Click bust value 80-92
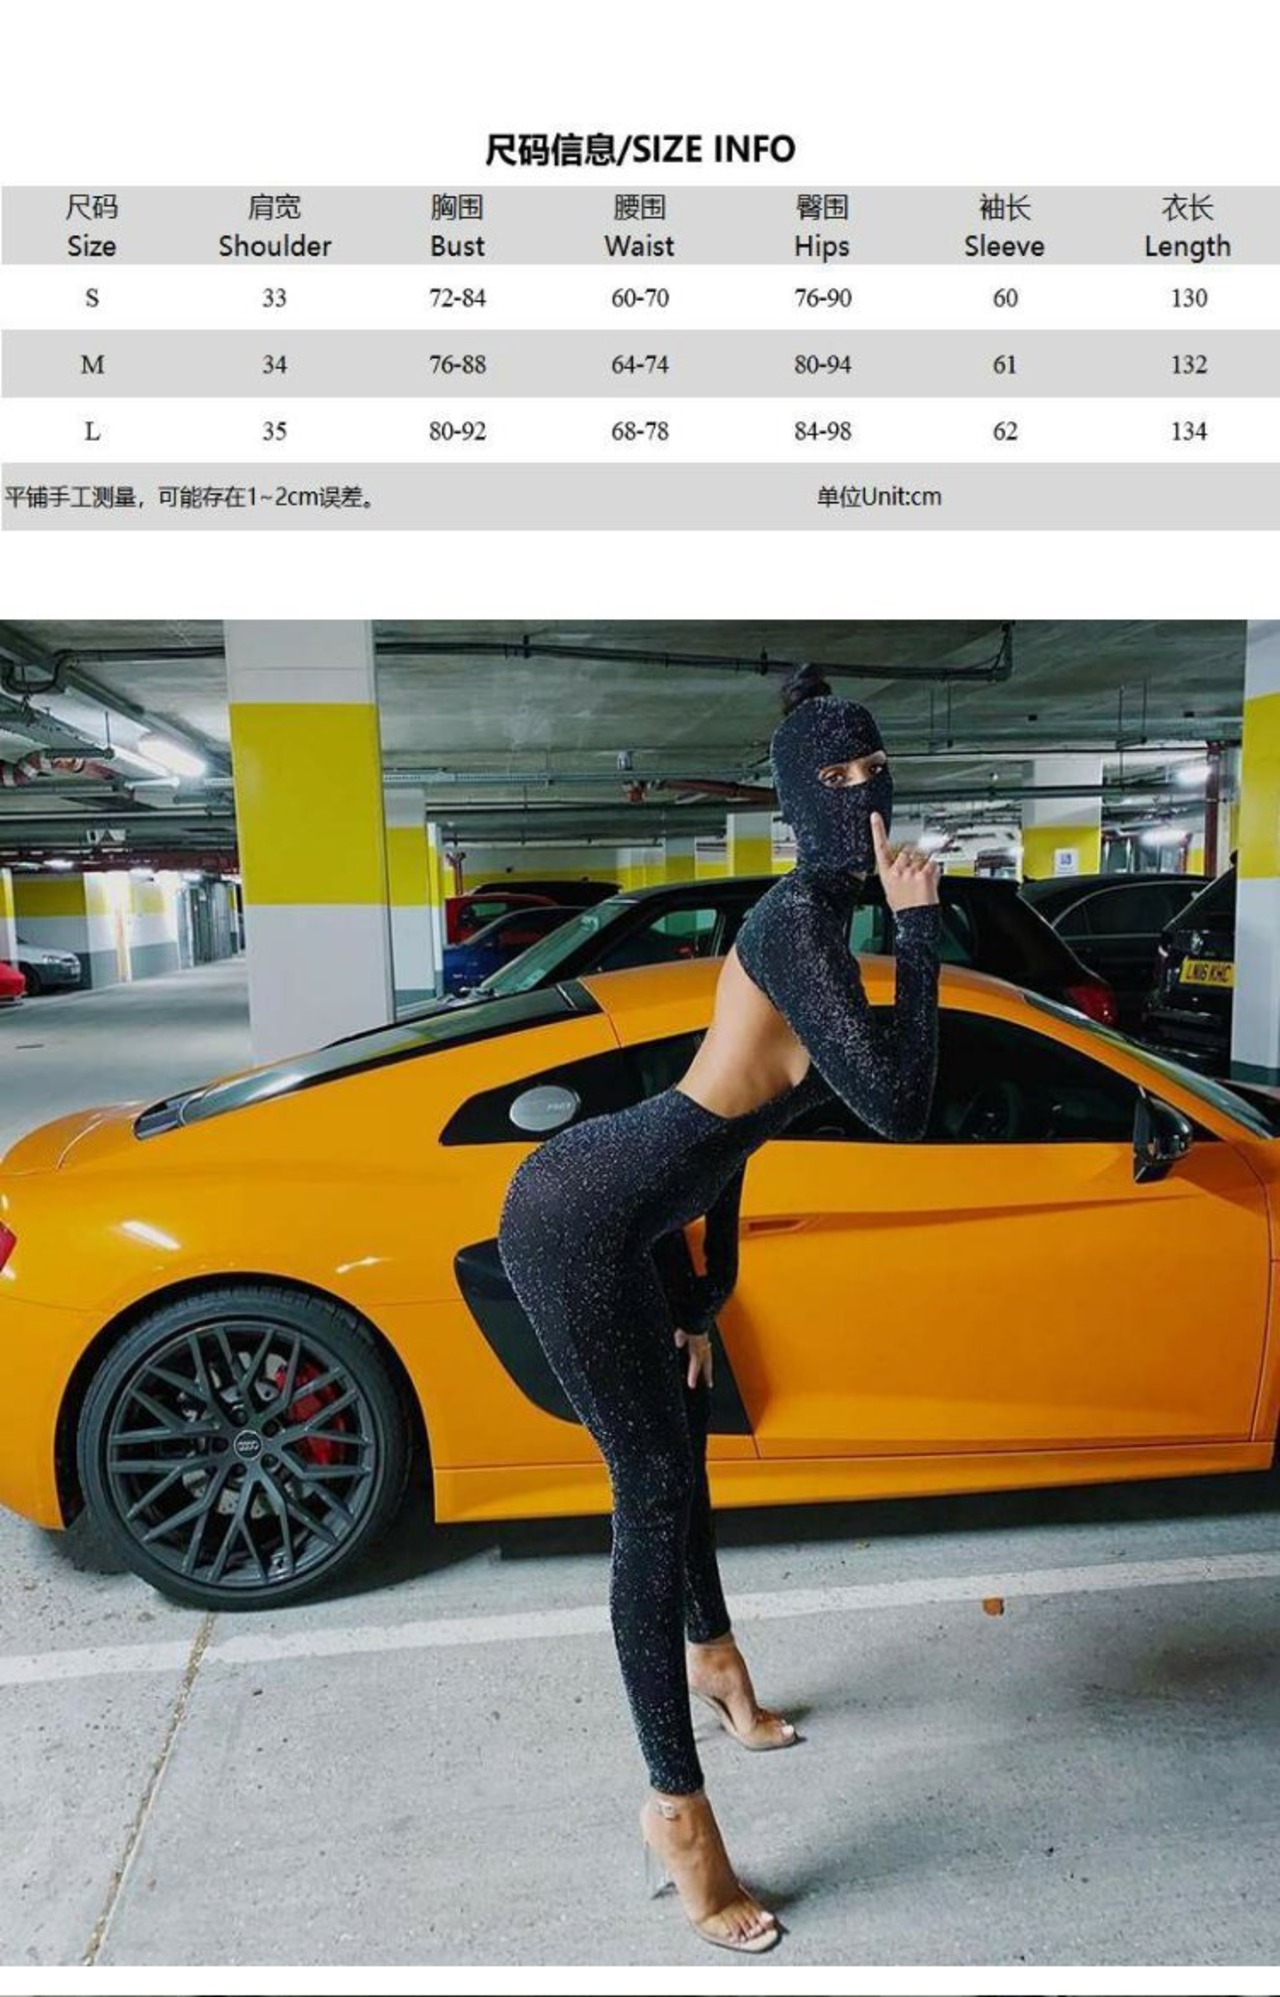 (457, 432)
